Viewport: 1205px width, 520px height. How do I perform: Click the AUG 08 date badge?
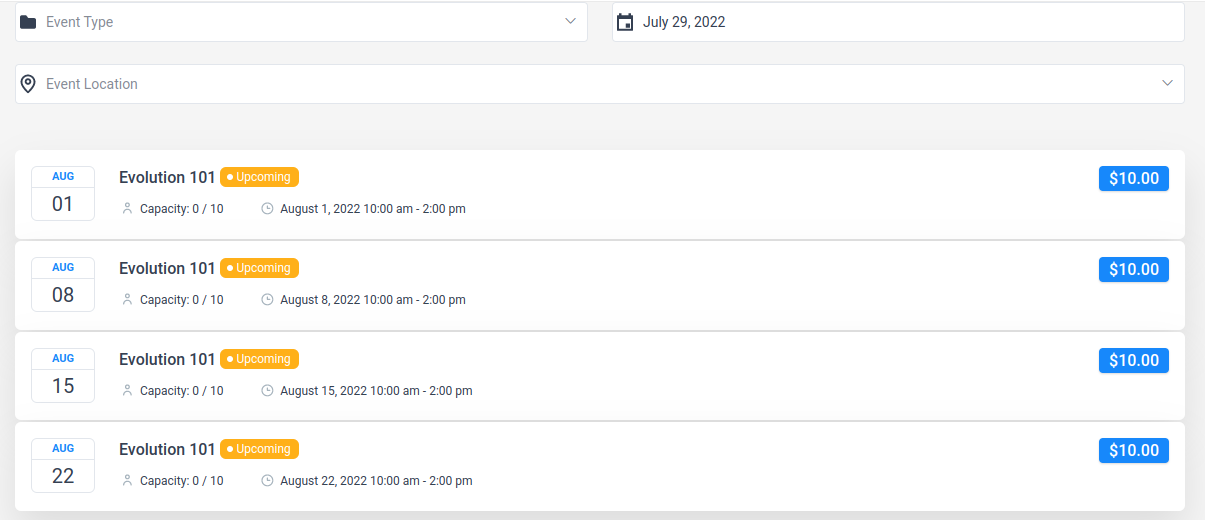(x=63, y=284)
